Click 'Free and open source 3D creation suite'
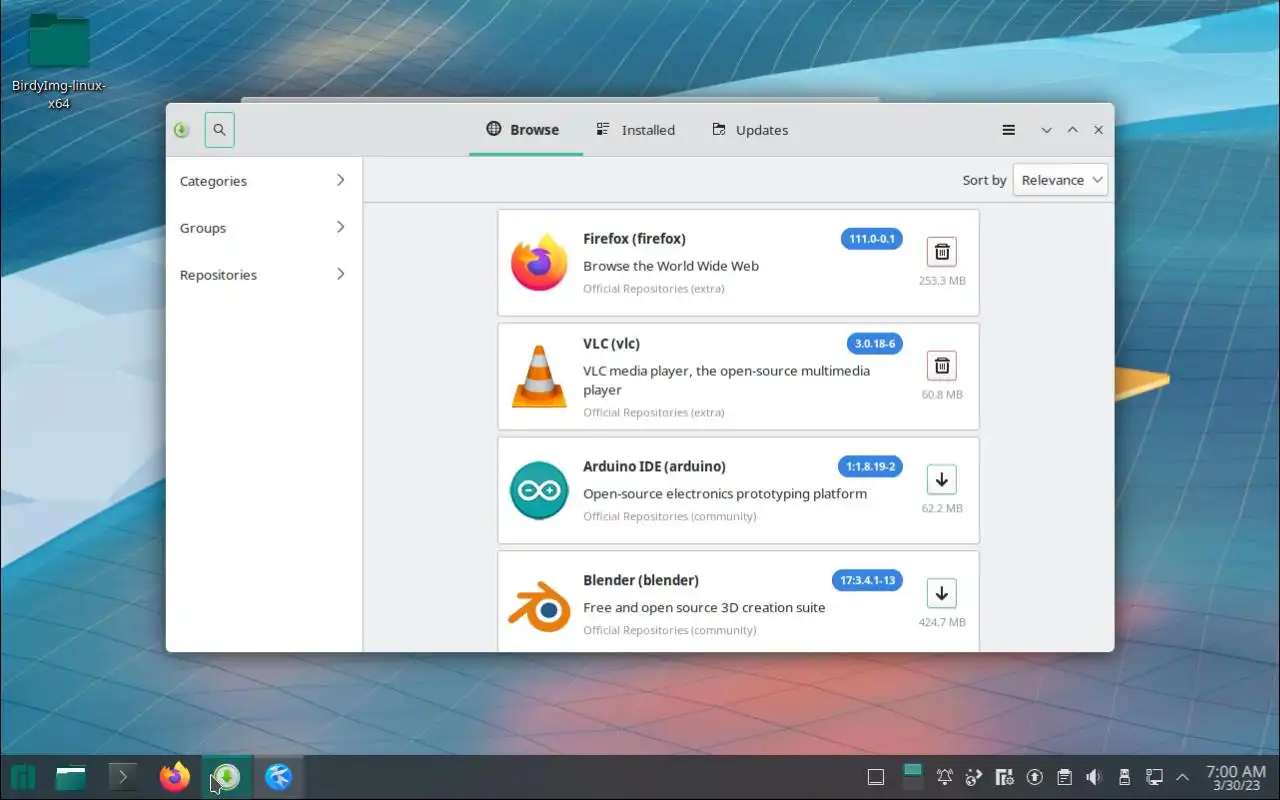 704,608
